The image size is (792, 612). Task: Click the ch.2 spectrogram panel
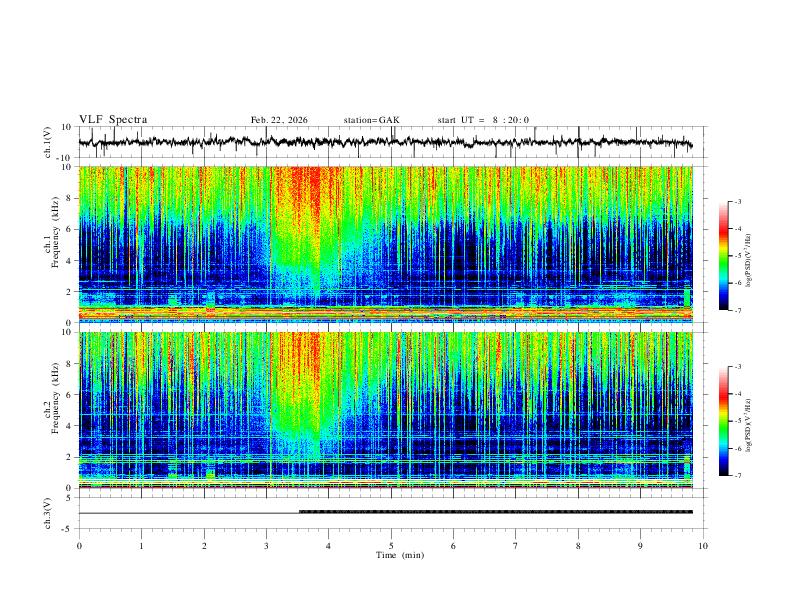pyautogui.click(x=386, y=410)
